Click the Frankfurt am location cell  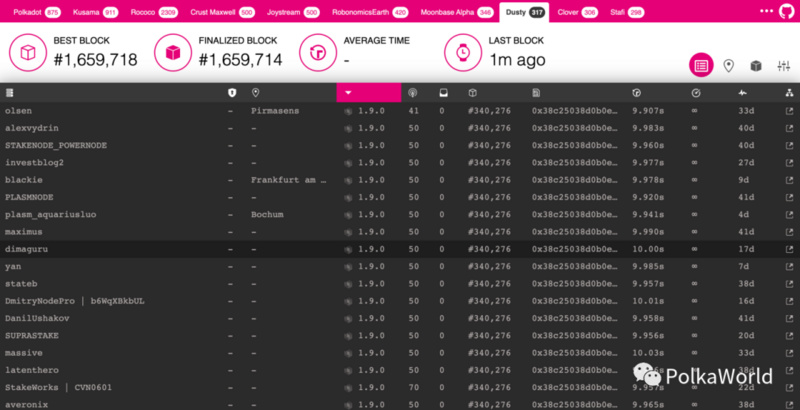288,180
